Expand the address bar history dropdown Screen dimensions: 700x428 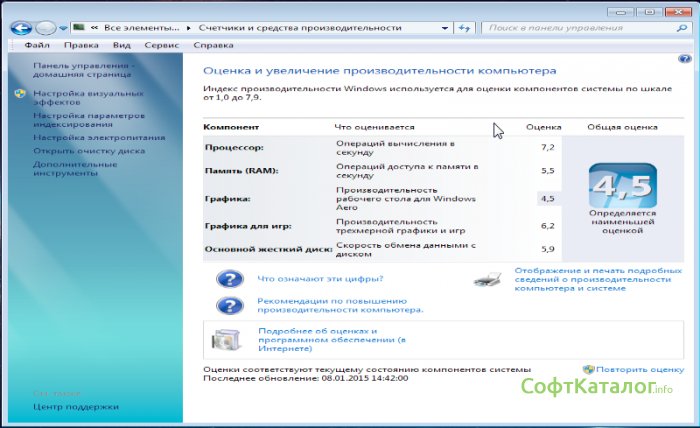[445, 28]
